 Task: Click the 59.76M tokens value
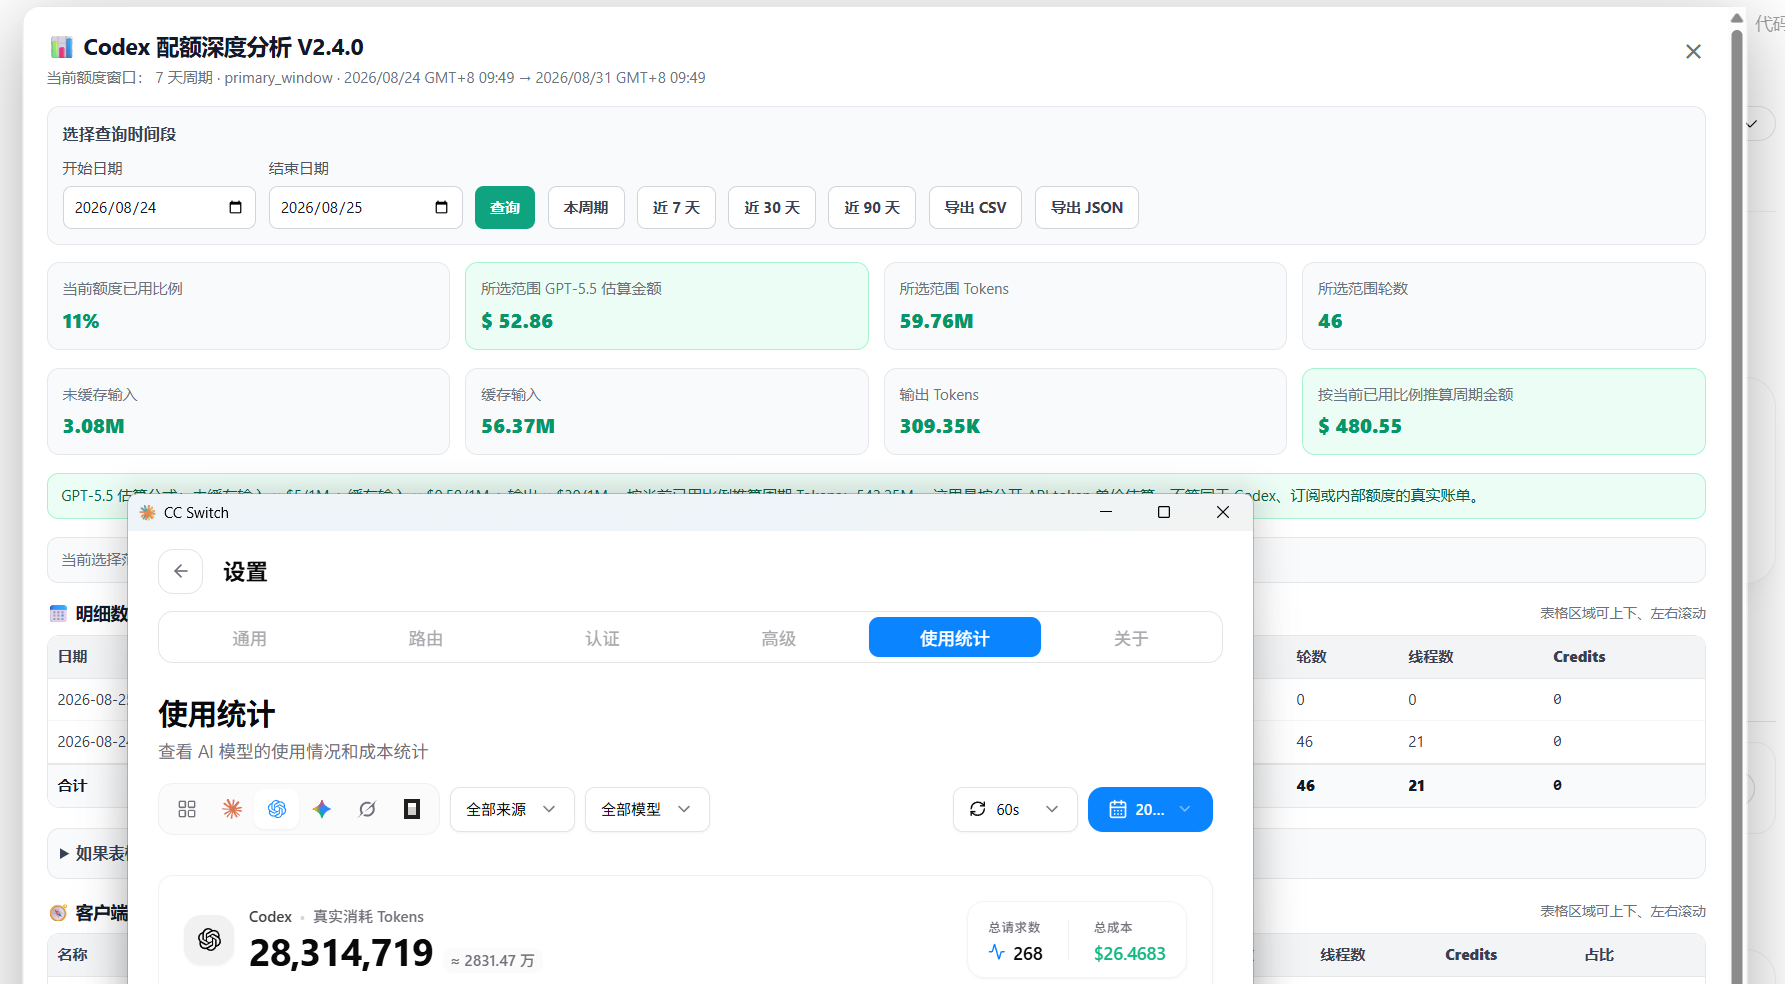tap(936, 321)
